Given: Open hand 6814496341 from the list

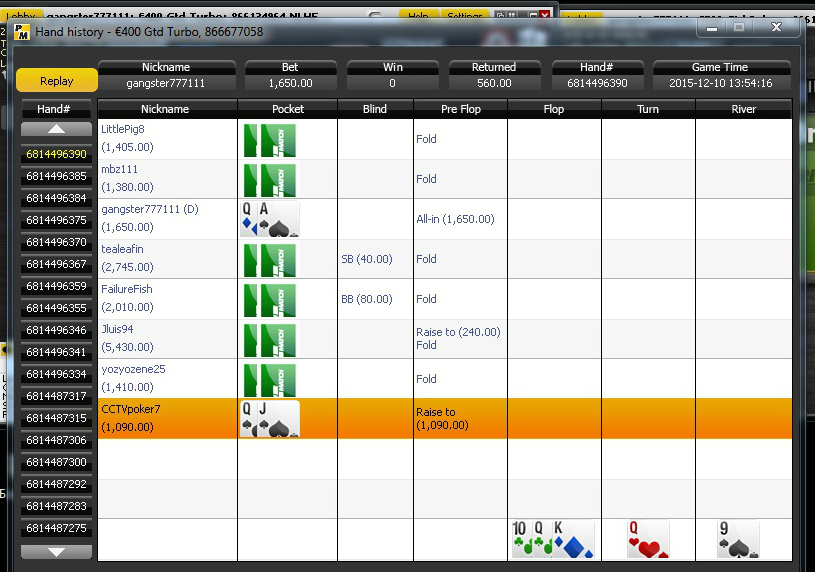Looking at the screenshot, I should [57, 352].
